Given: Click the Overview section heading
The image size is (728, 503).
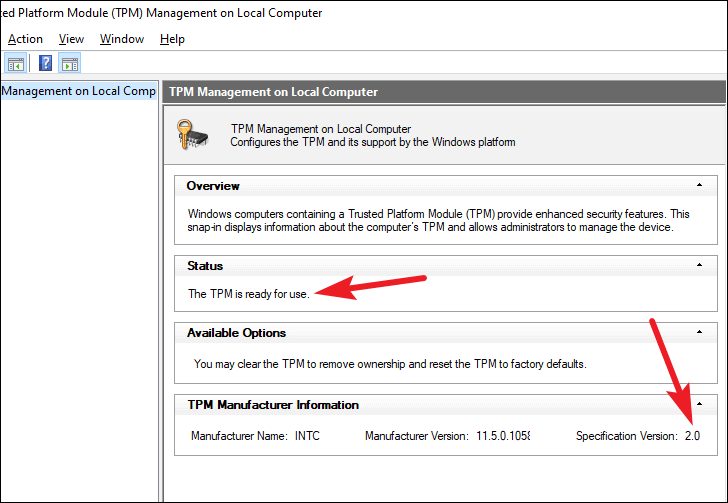Looking at the screenshot, I should pos(213,186).
